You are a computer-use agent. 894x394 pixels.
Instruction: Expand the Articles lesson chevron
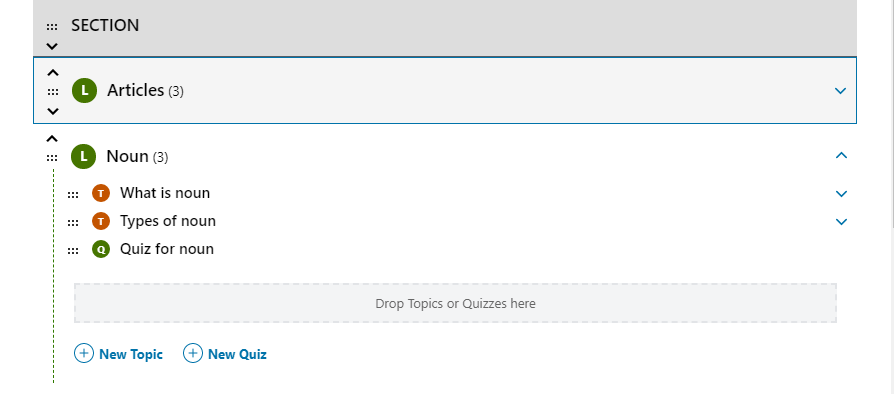coord(840,91)
